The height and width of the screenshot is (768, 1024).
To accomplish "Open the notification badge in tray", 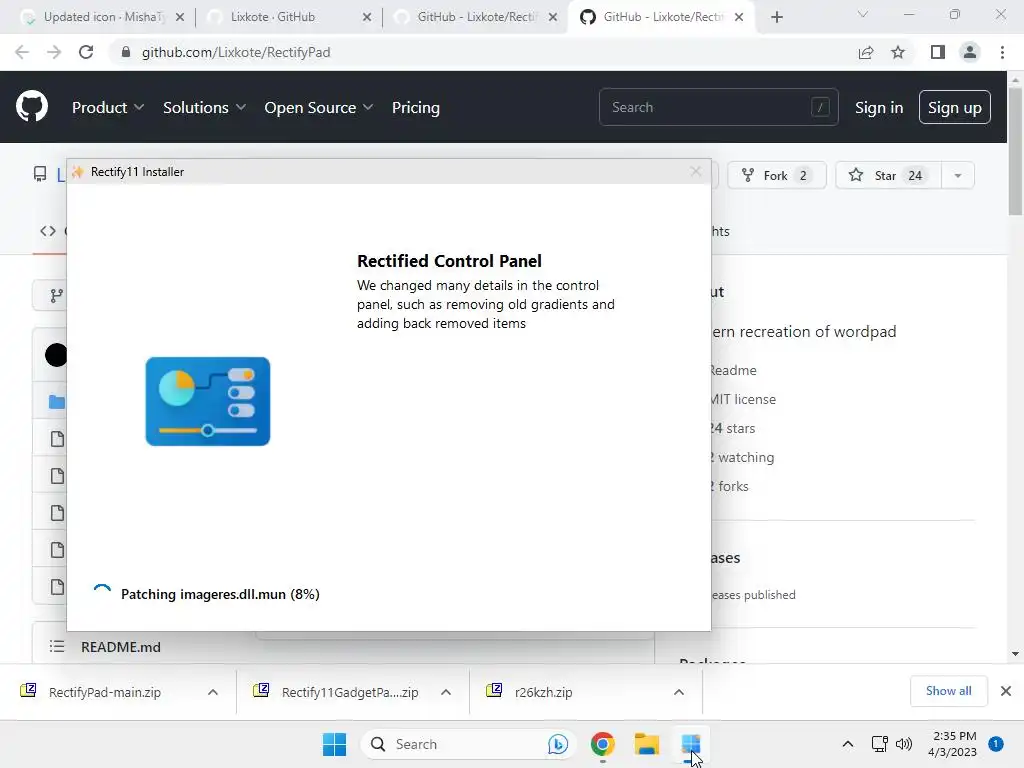I will pos(996,744).
